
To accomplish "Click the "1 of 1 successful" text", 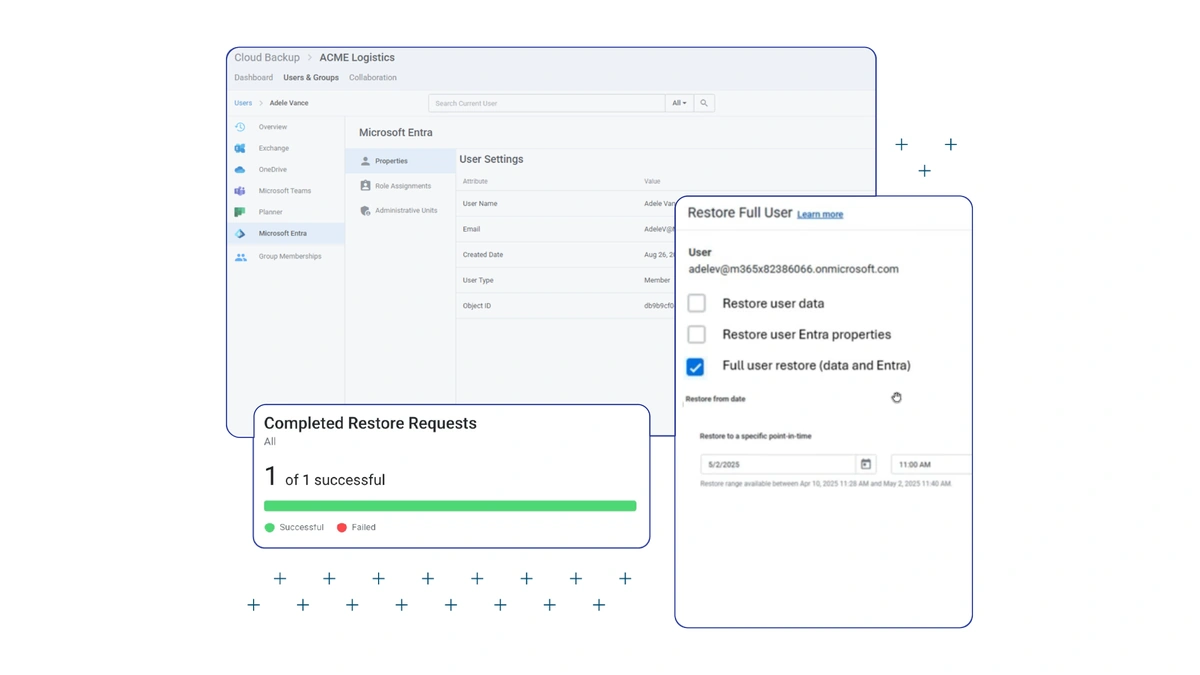I will pyautogui.click(x=324, y=478).
